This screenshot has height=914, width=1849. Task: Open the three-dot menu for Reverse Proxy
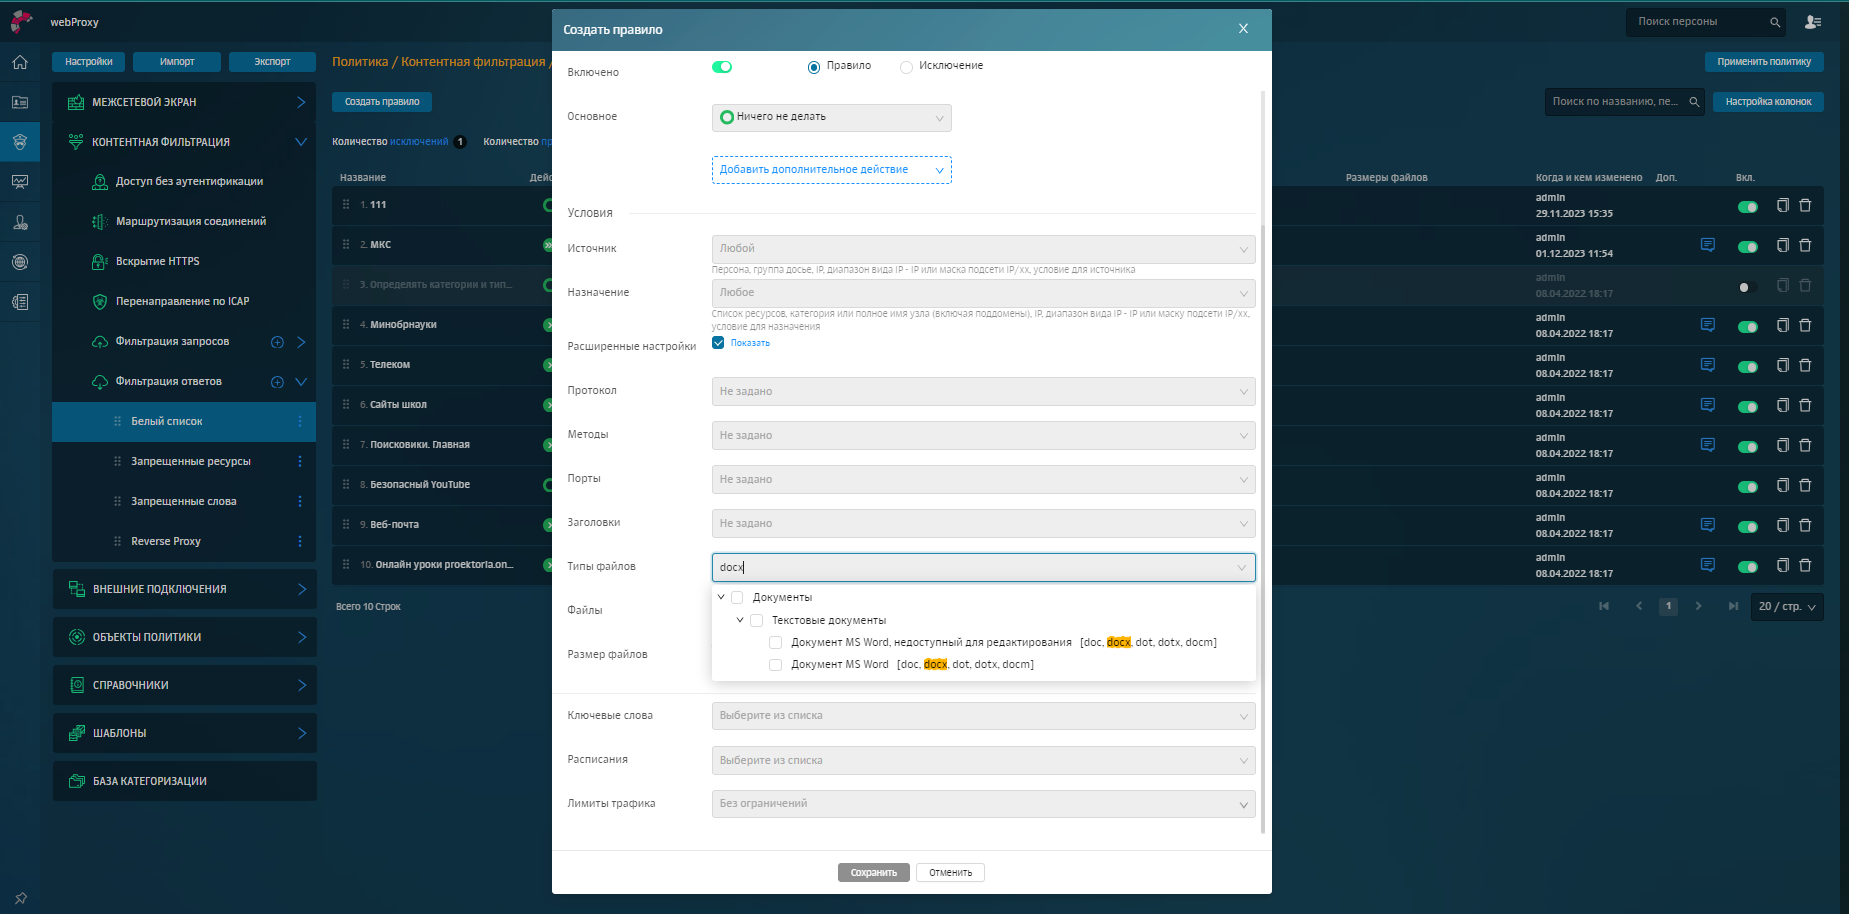coord(300,541)
